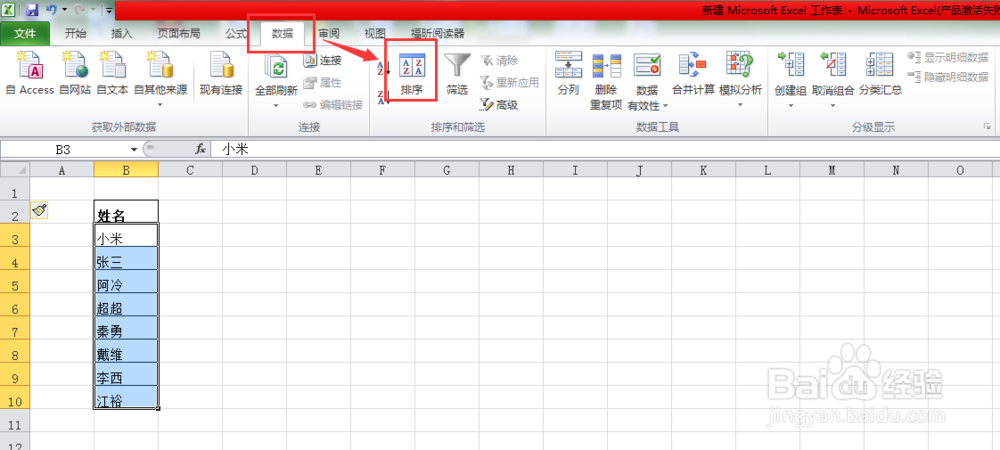Click 取消组合 ungroup icon

point(833,65)
